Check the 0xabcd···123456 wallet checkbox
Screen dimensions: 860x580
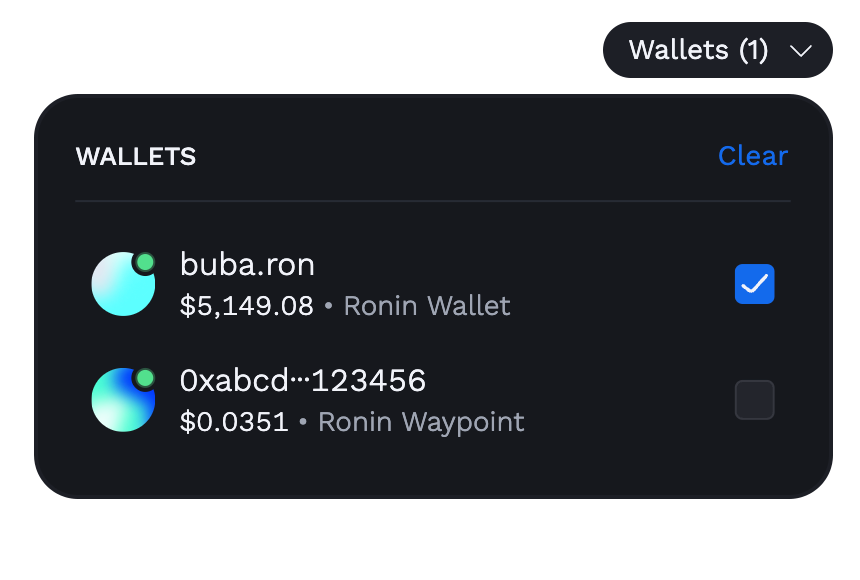754,400
